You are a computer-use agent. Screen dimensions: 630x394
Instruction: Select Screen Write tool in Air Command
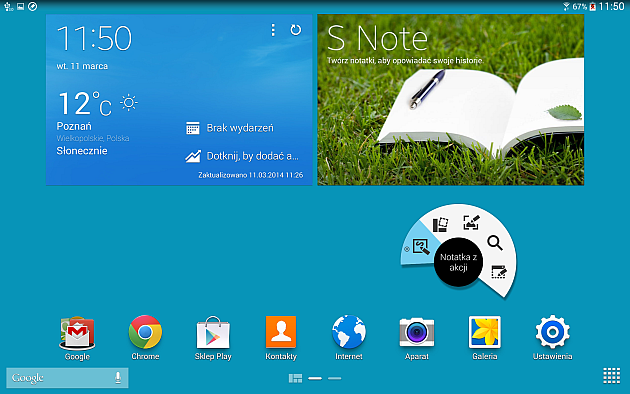(471, 222)
